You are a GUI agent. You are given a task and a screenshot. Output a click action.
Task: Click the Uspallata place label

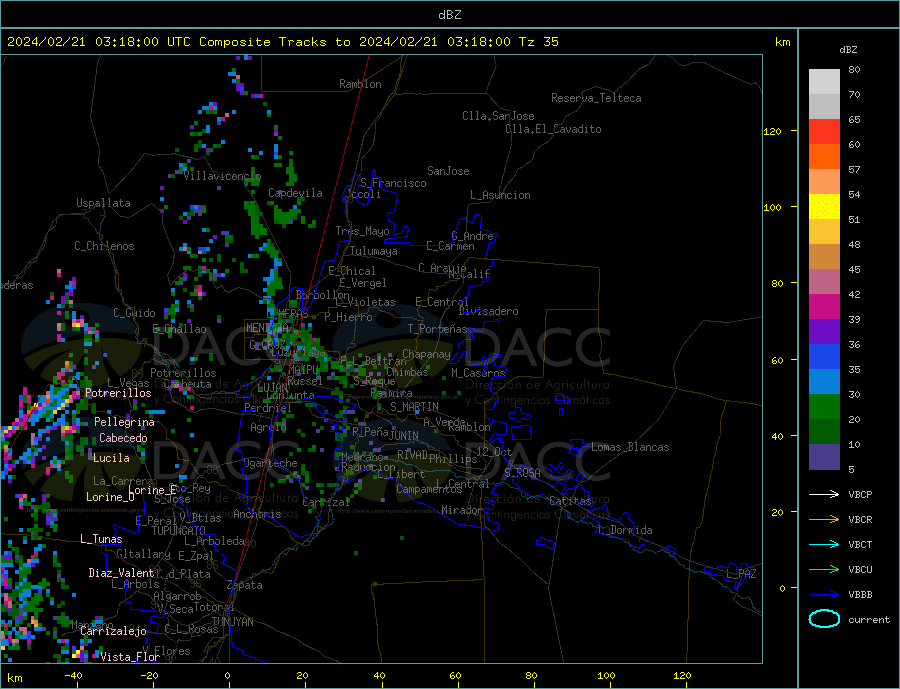point(103,203)
